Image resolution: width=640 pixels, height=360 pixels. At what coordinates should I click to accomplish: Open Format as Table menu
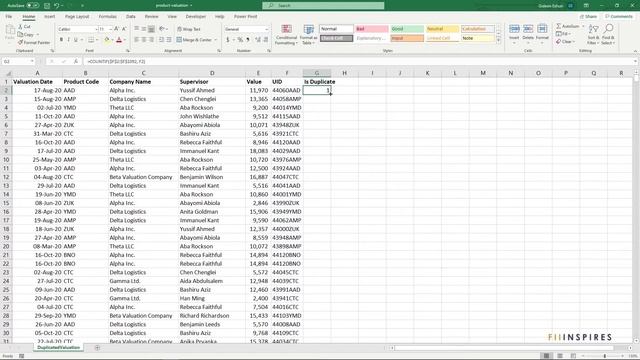point(309,35)
